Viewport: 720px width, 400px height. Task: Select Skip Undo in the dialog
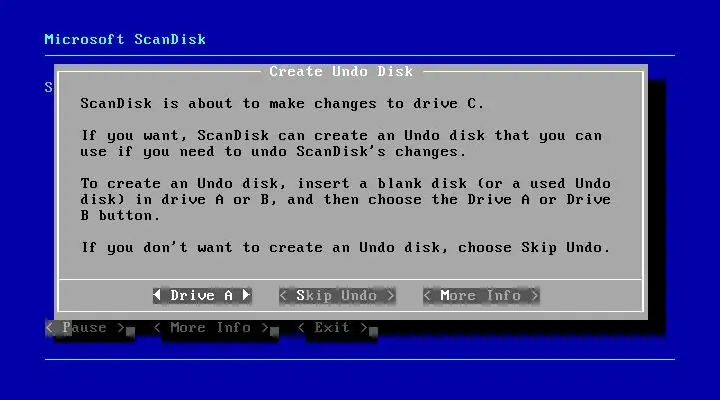tap(337, 295)
